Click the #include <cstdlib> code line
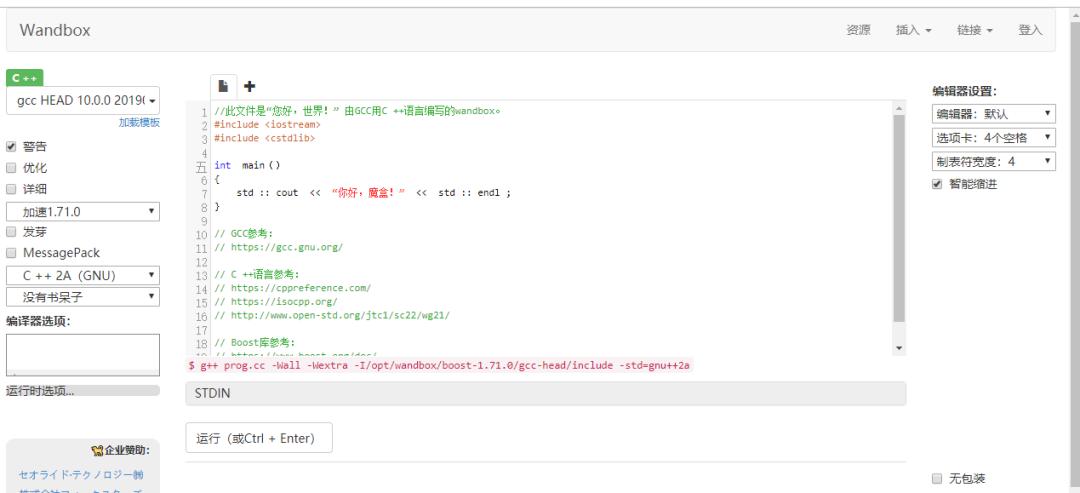The height and width of the screenshot is (493, 1080). 264,138
